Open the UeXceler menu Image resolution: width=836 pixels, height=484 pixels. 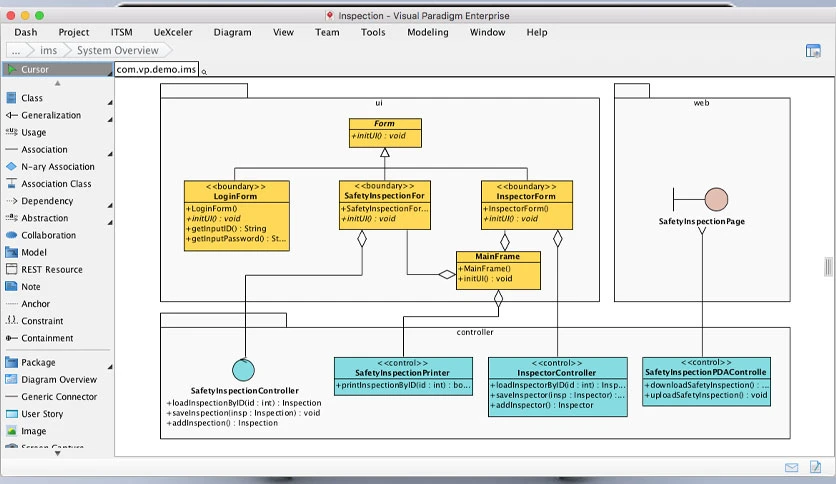pos(173,32)
